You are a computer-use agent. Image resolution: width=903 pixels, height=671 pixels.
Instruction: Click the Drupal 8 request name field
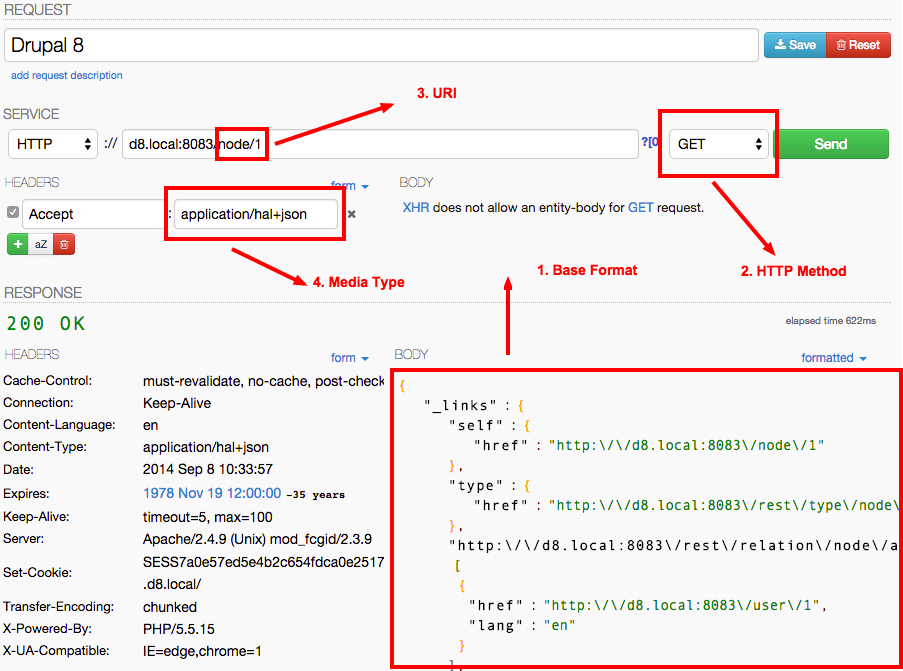[381, 45]
